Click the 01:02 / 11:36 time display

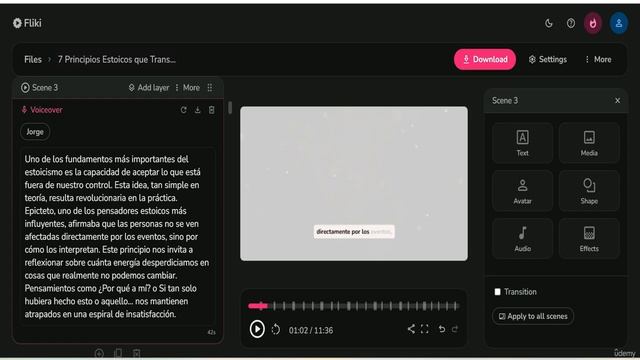coord(311,330)
